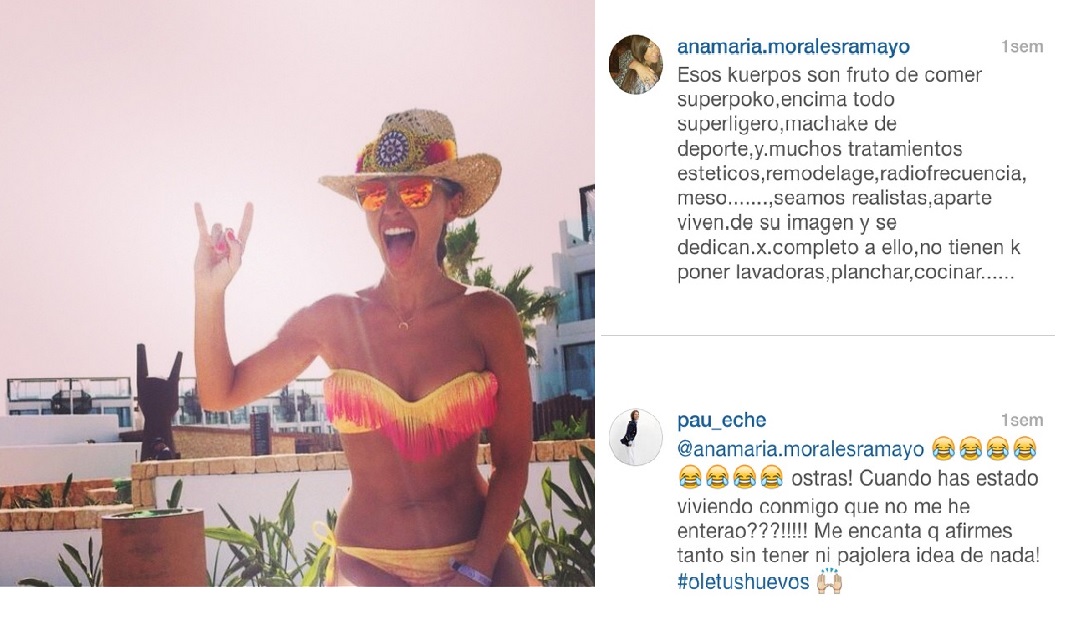Open the beach photo of the woman
1074x623 pixels.
point(297,293)
